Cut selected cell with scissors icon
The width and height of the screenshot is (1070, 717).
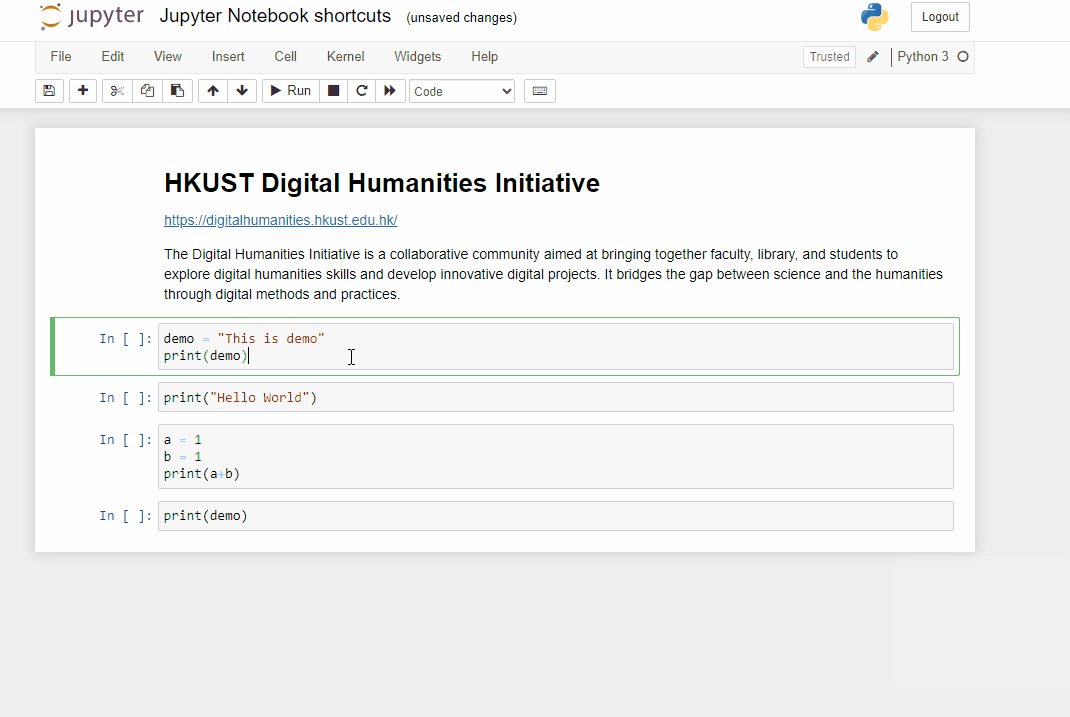pyautogui.click(x=116, y=91)
